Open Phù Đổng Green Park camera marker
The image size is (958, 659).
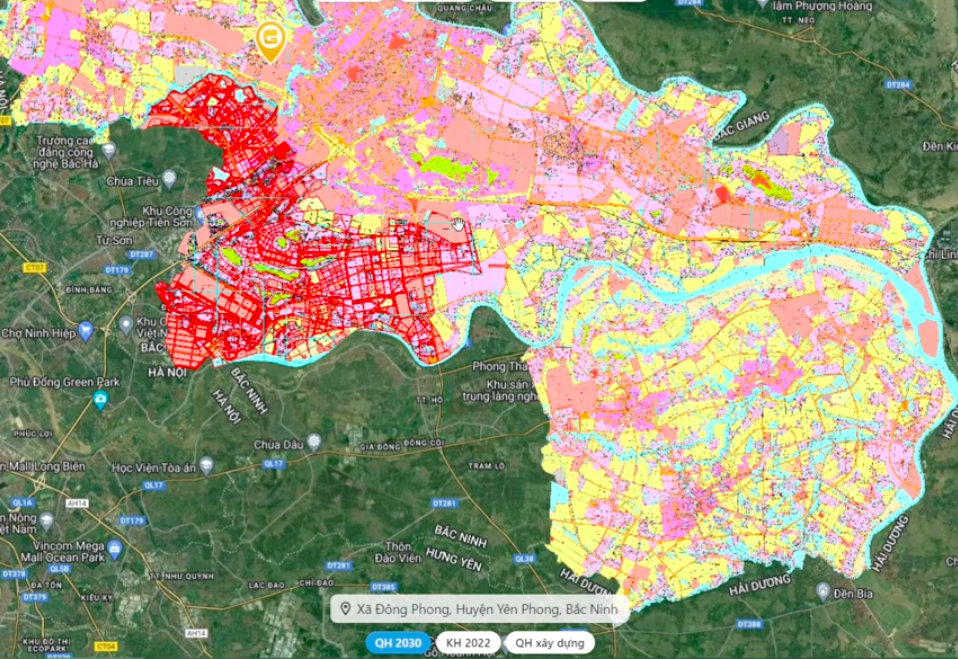[x=100, y=400]
